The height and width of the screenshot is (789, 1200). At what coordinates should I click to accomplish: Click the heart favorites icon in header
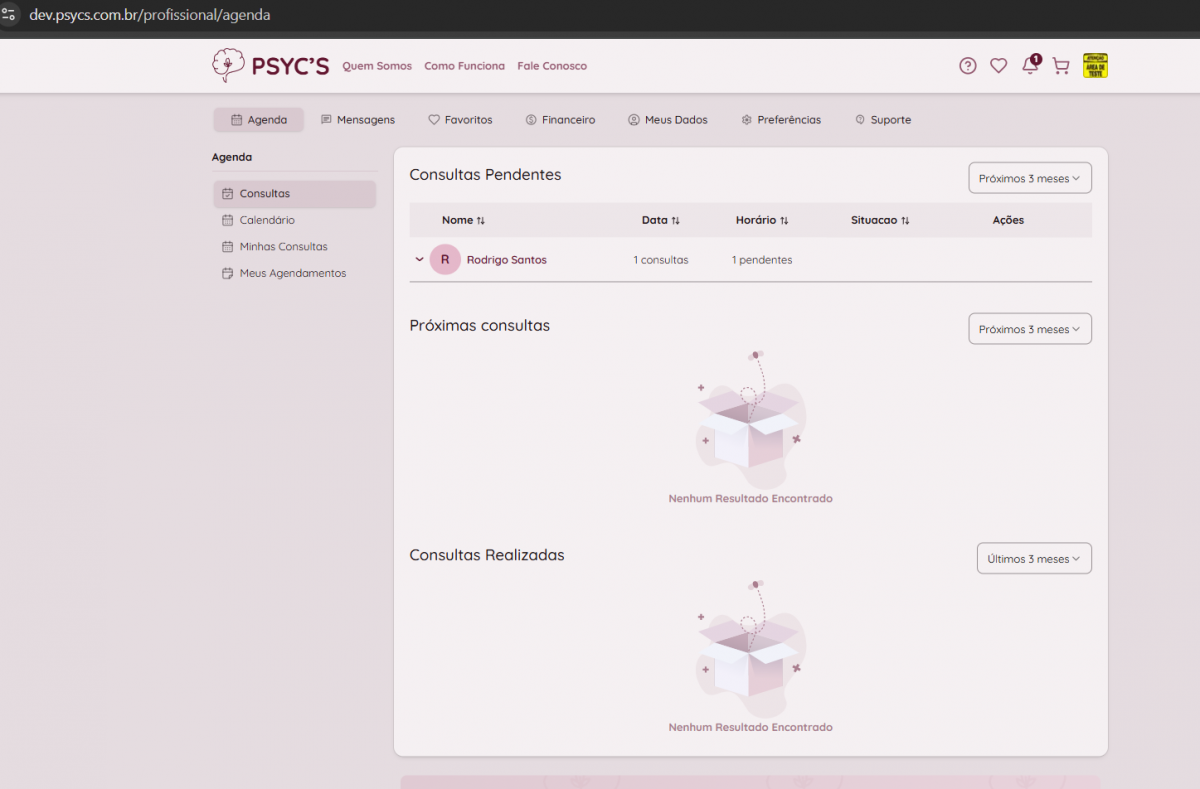coord(998,66)
